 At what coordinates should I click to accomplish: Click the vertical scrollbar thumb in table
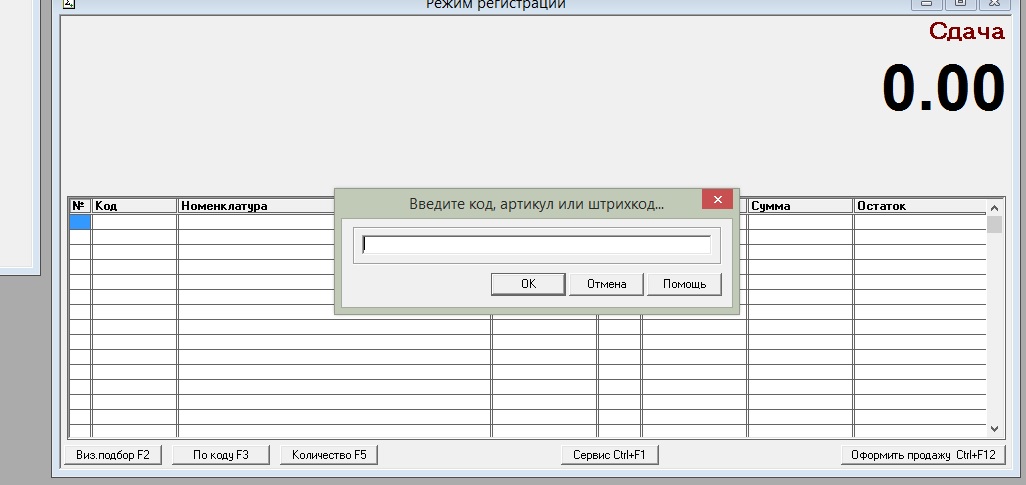coord(994,224)
